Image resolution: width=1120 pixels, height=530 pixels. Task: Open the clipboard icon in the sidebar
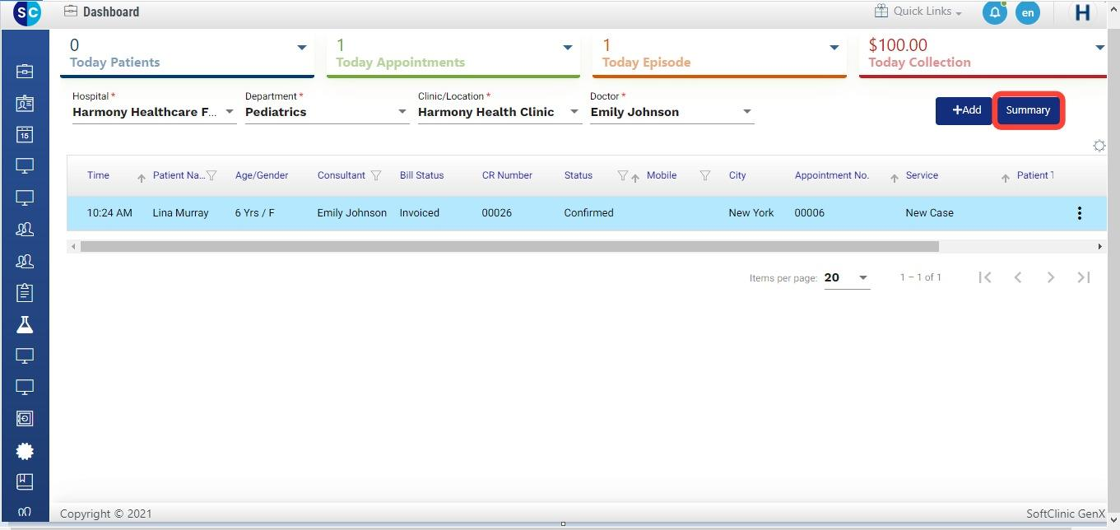point(24,292)
